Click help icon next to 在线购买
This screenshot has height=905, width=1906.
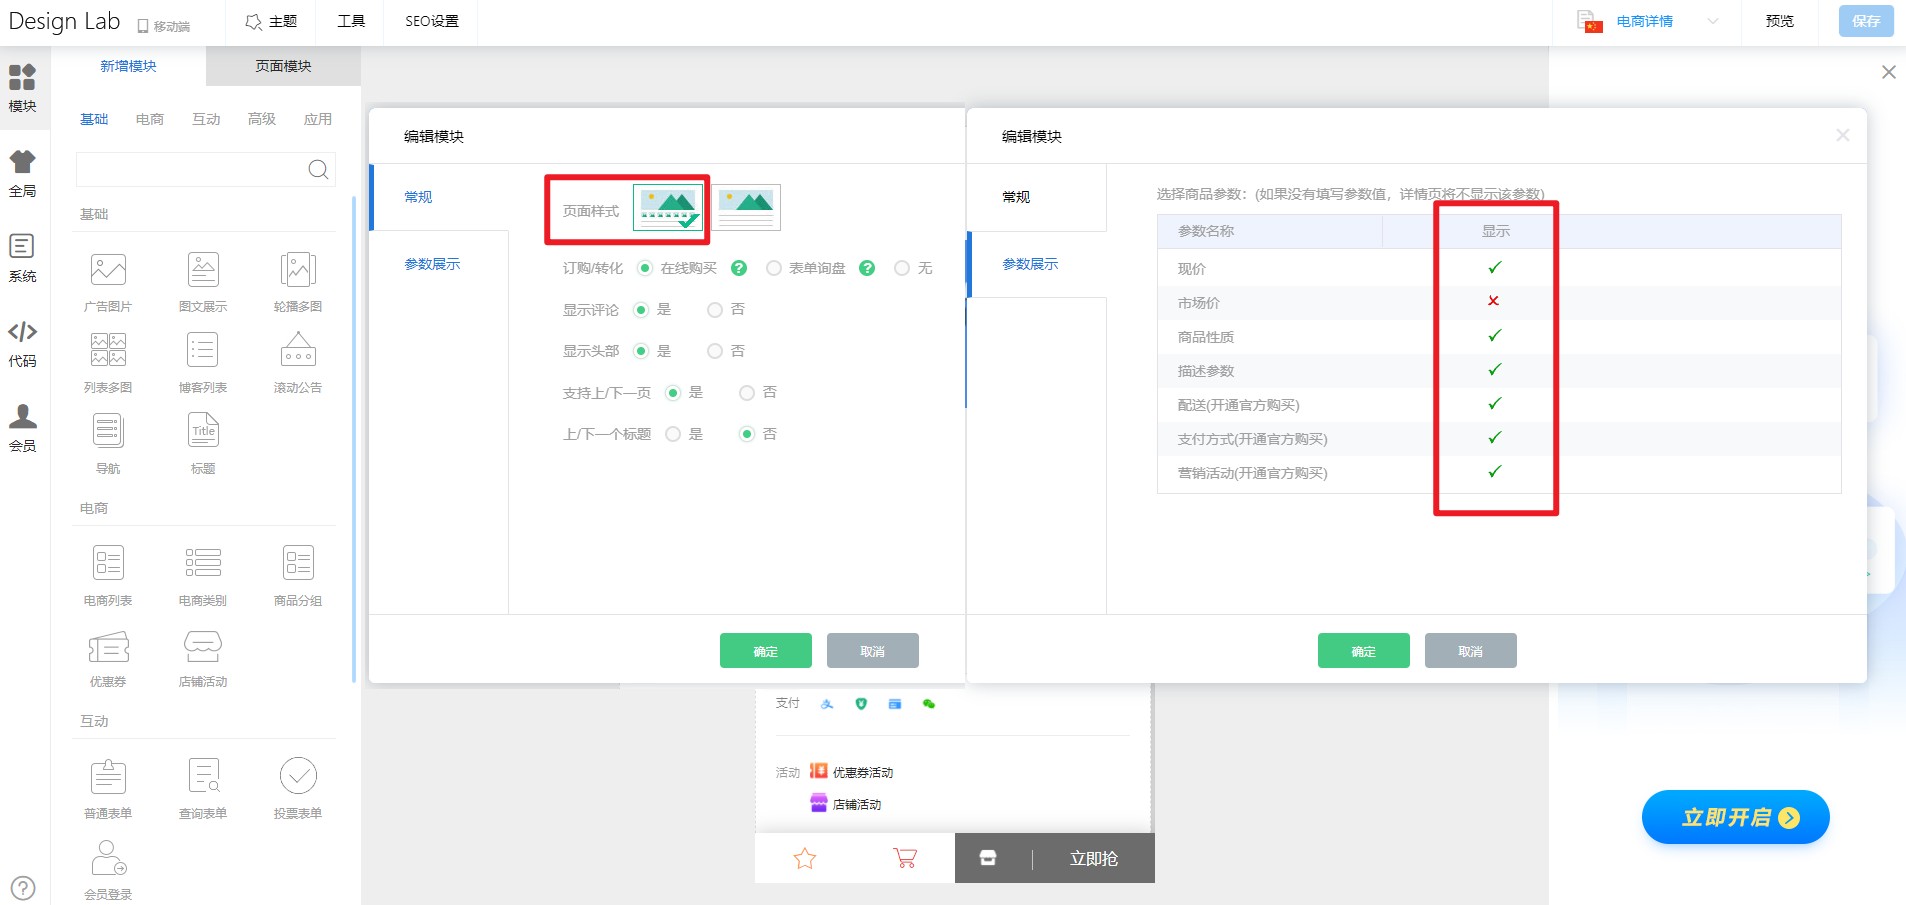(x=739, y=268)
